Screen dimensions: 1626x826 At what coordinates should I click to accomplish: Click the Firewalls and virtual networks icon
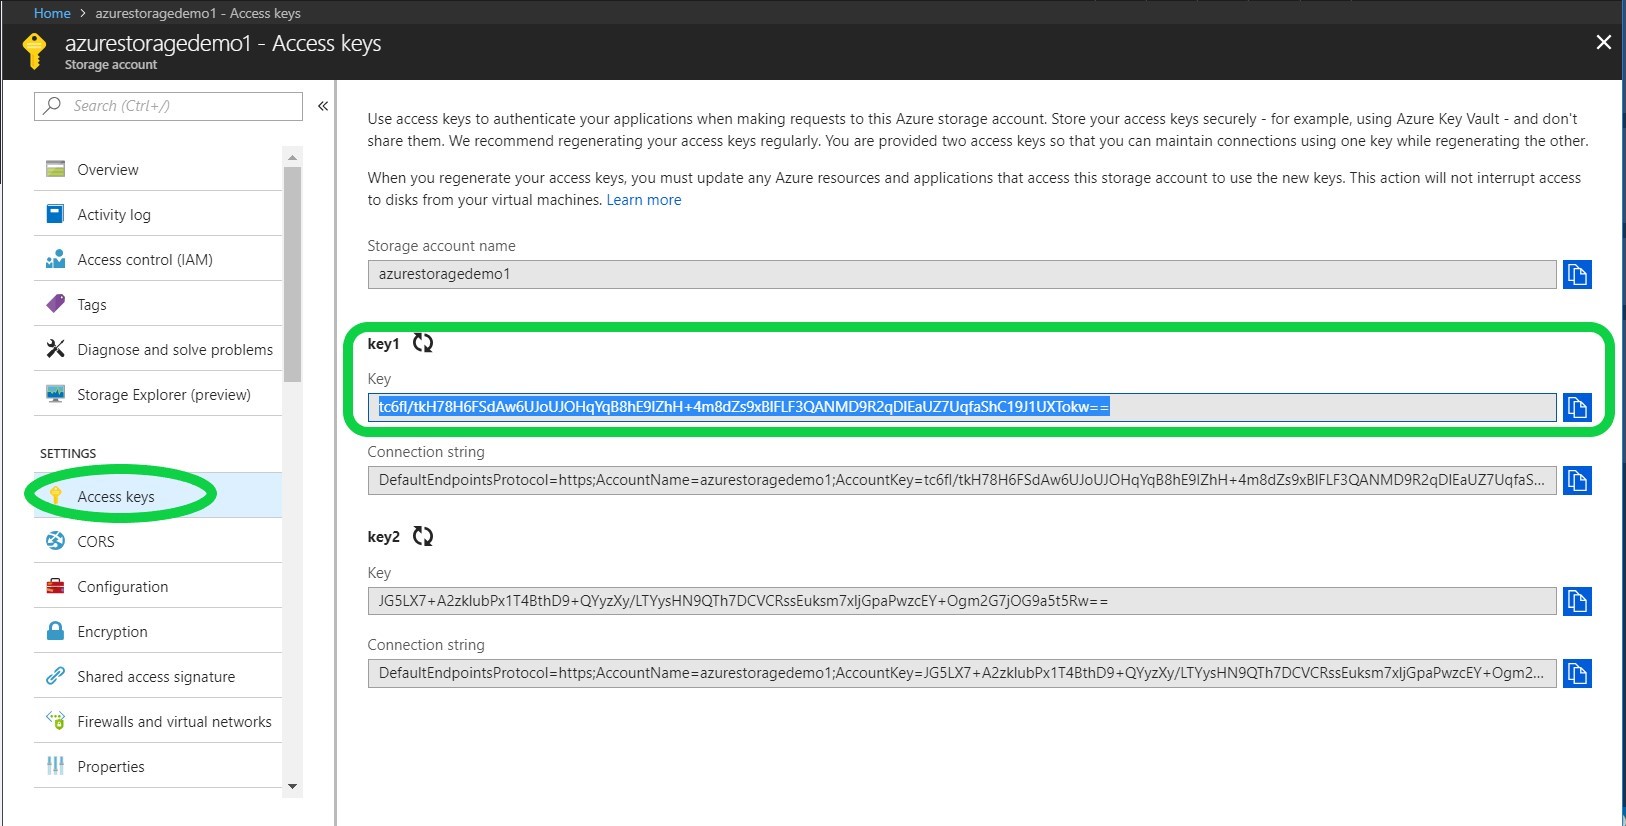[x=56, y=721]
